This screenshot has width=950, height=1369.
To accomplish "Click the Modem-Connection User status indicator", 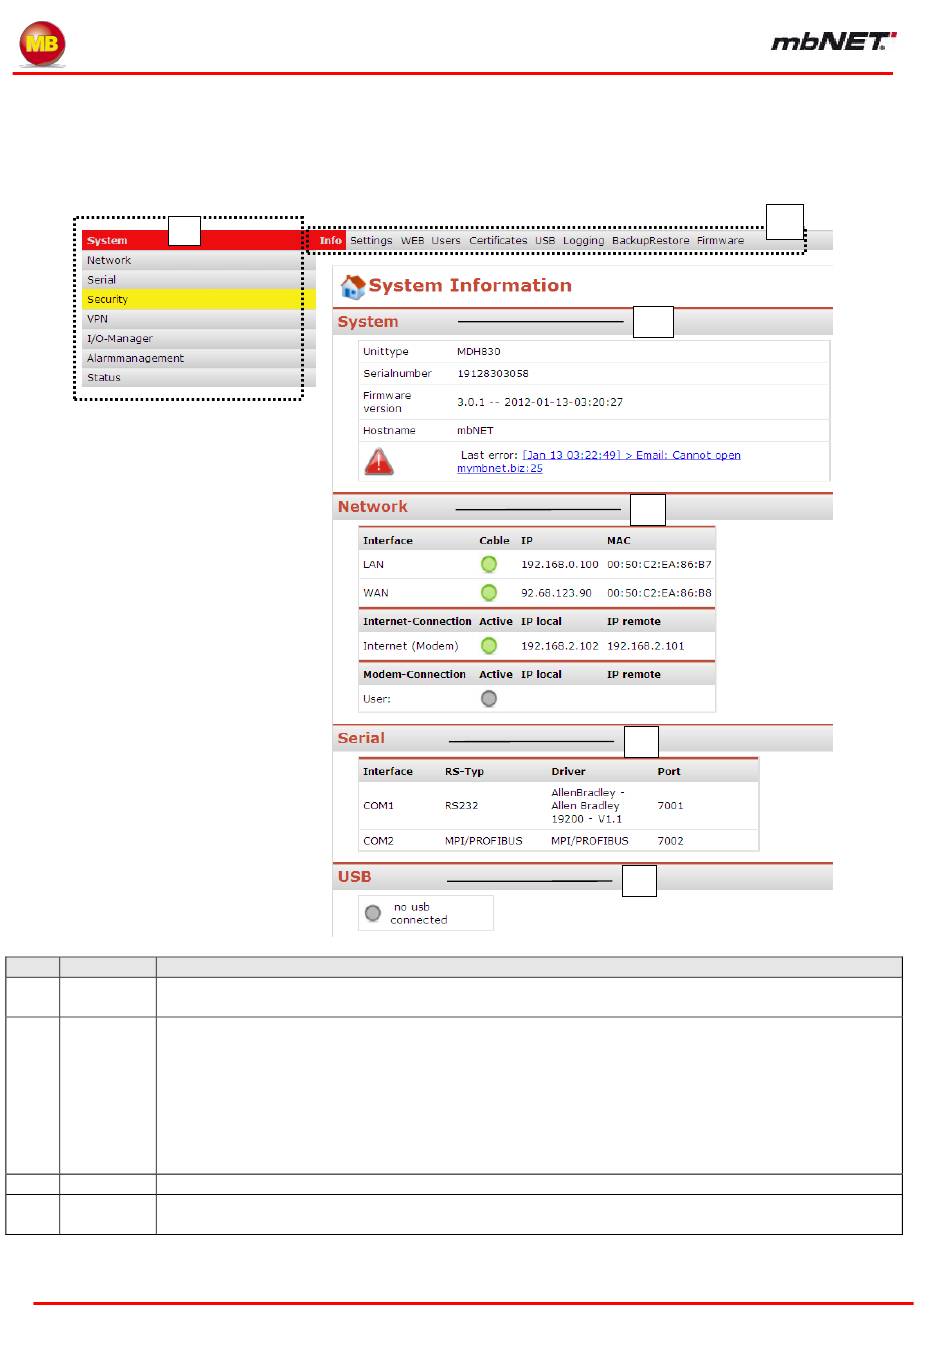I will pyautogui.click(x=489, y=699).
